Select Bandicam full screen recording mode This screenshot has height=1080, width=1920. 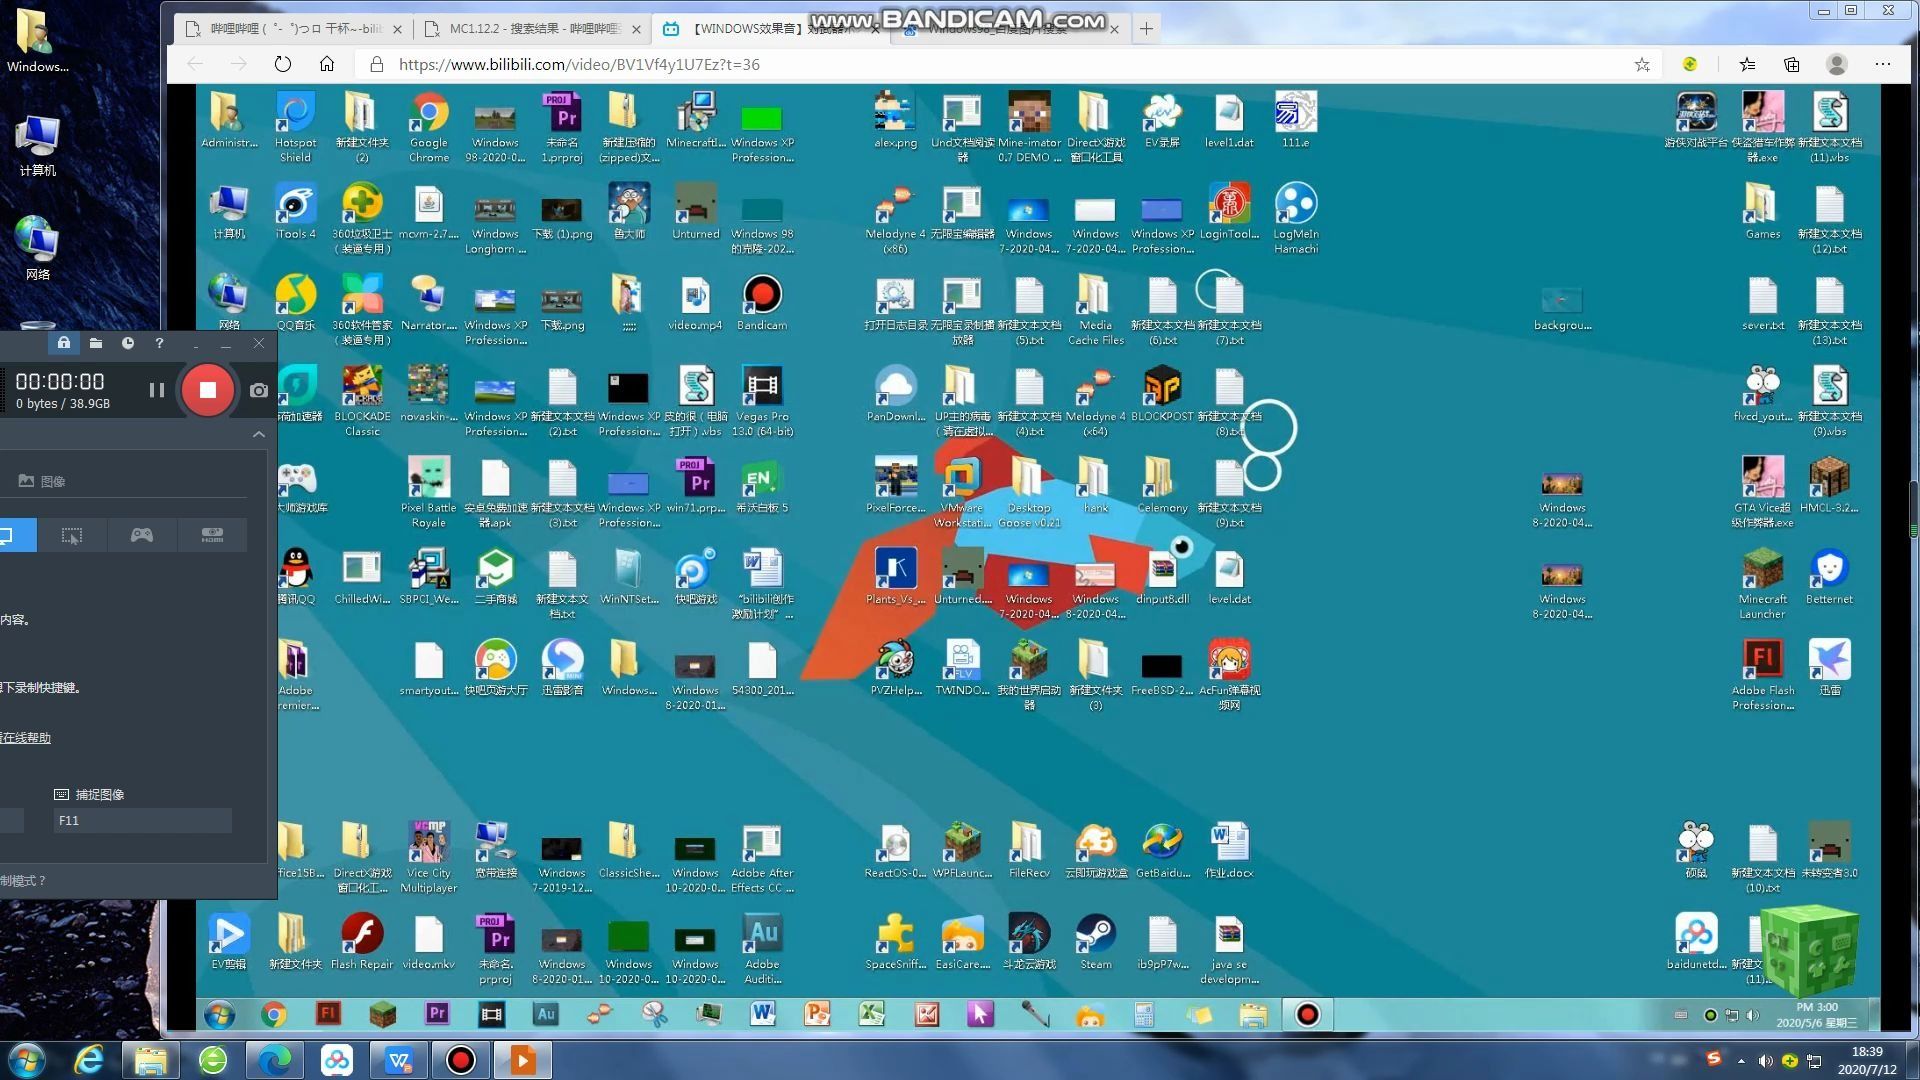(x=14, y=535)
